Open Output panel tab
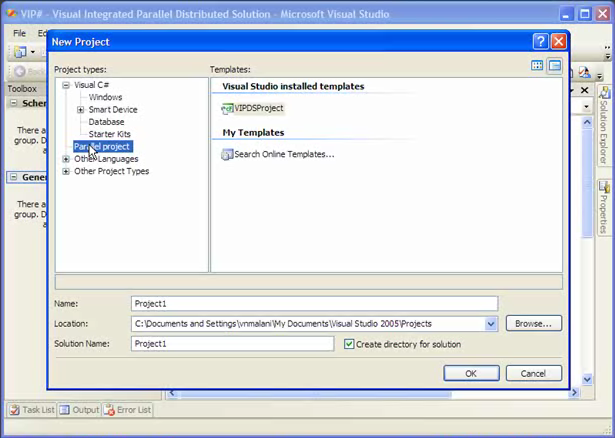Viewport: 615px width, 438px height. pyautogui.click(x=79, y=410)
